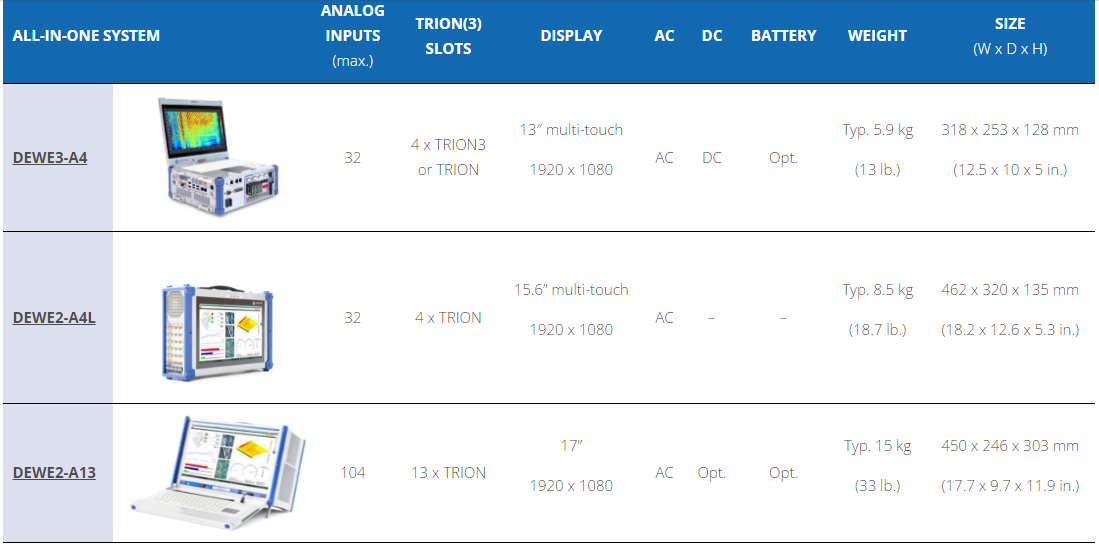Click the DEWE3-A4 device image
This screenshot has height=549, width=1099.
click(213, 158)
